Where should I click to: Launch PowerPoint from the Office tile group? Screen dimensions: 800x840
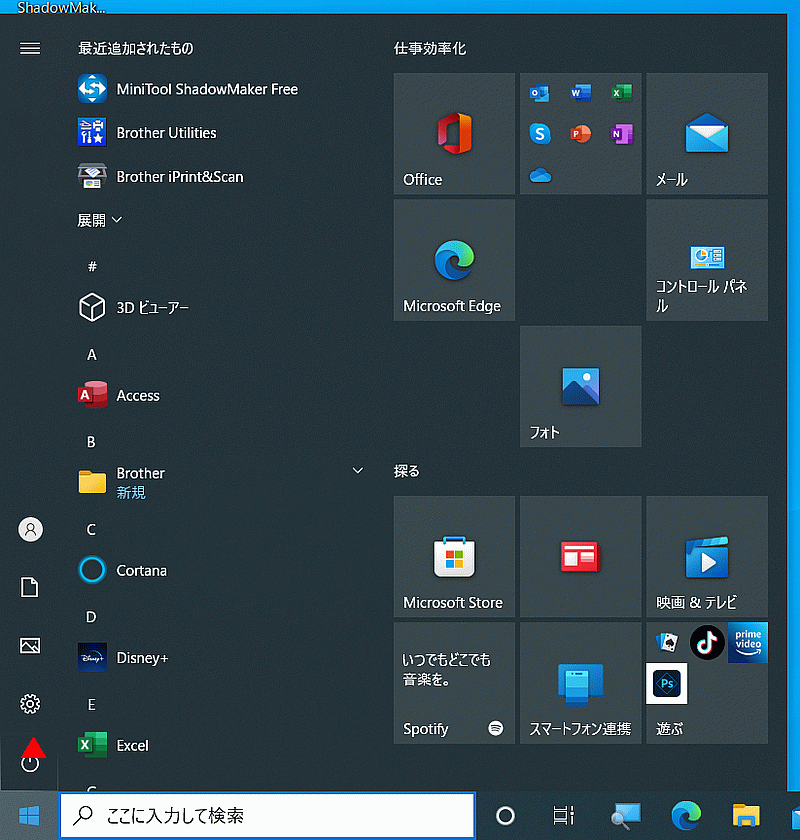(581, 133)
